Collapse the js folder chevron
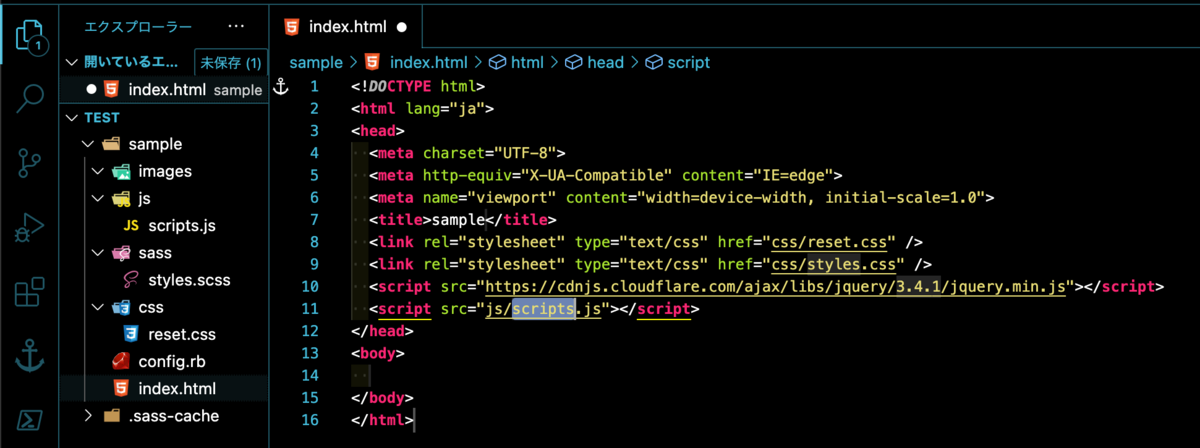Viewport: 1200px width, 448px height. coord(97,199)
